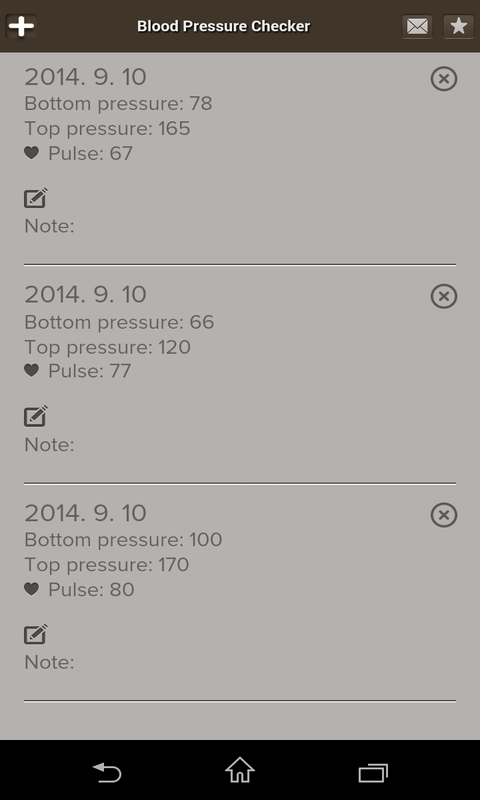Select the Note field under bottom pressure 78
This screenshot has width=480, height=800.
click(49, 226)
